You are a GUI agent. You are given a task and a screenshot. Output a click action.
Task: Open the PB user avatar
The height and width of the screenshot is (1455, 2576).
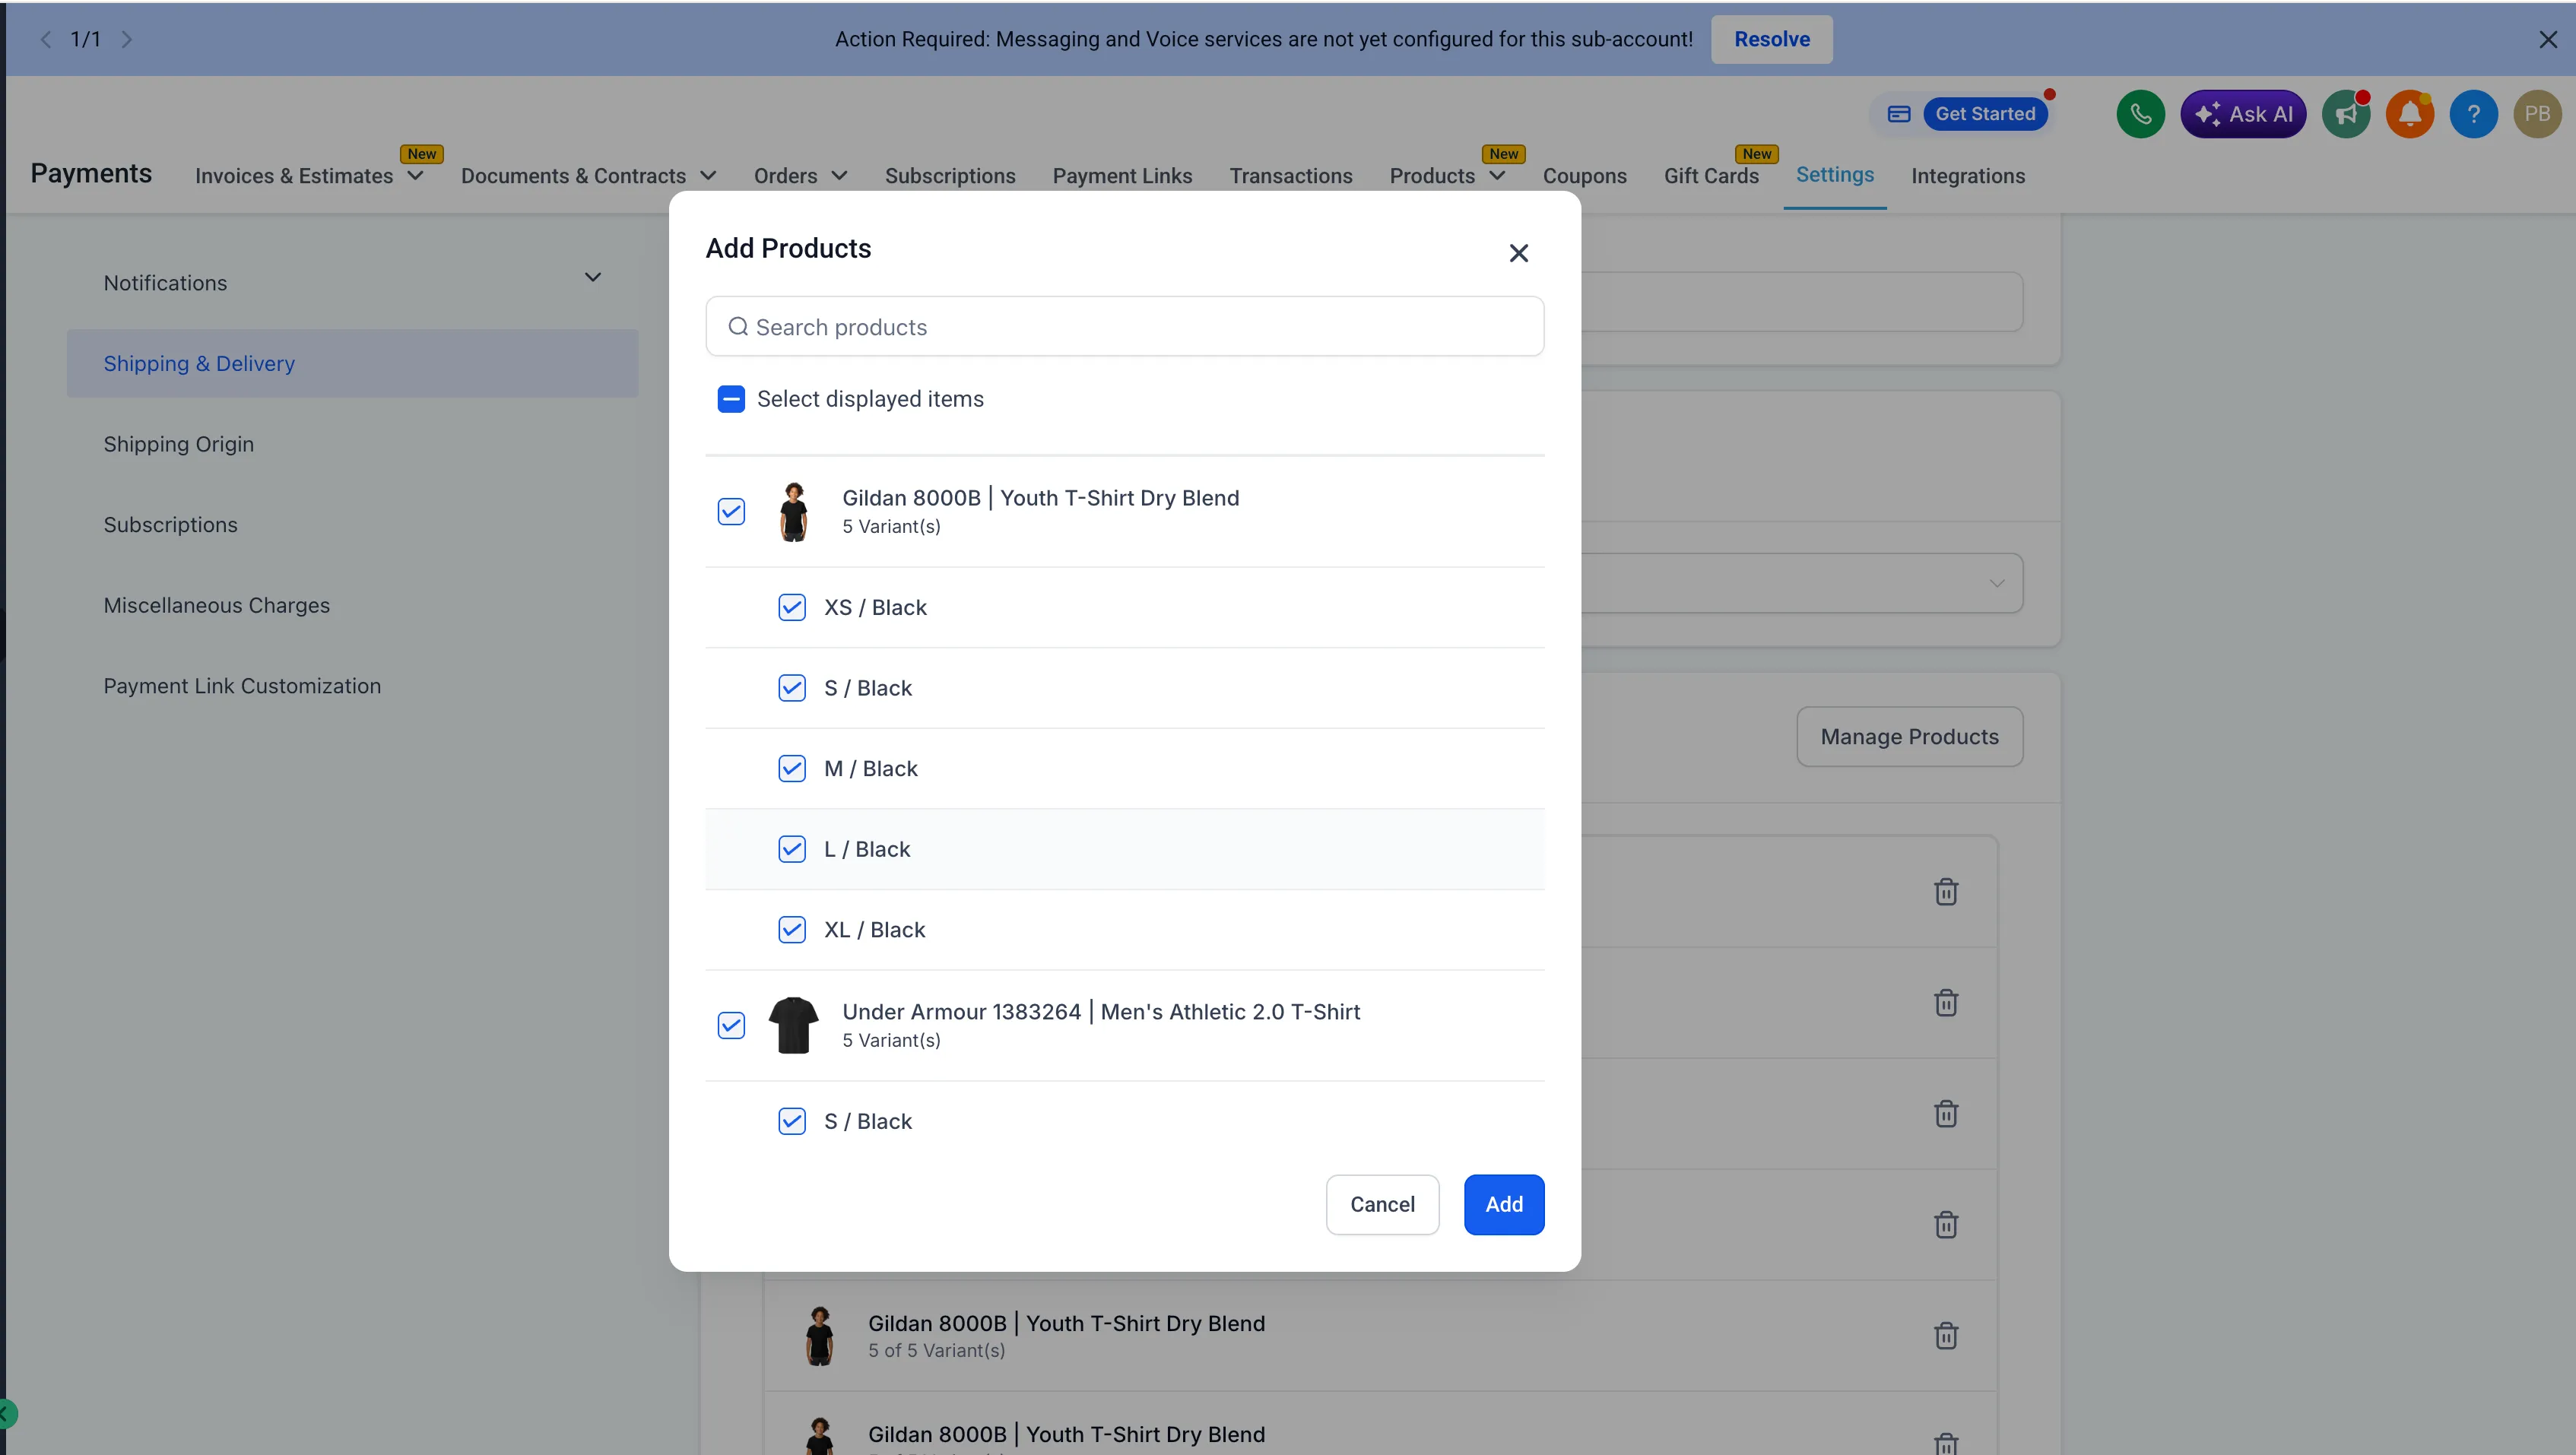coord(2537,114)
